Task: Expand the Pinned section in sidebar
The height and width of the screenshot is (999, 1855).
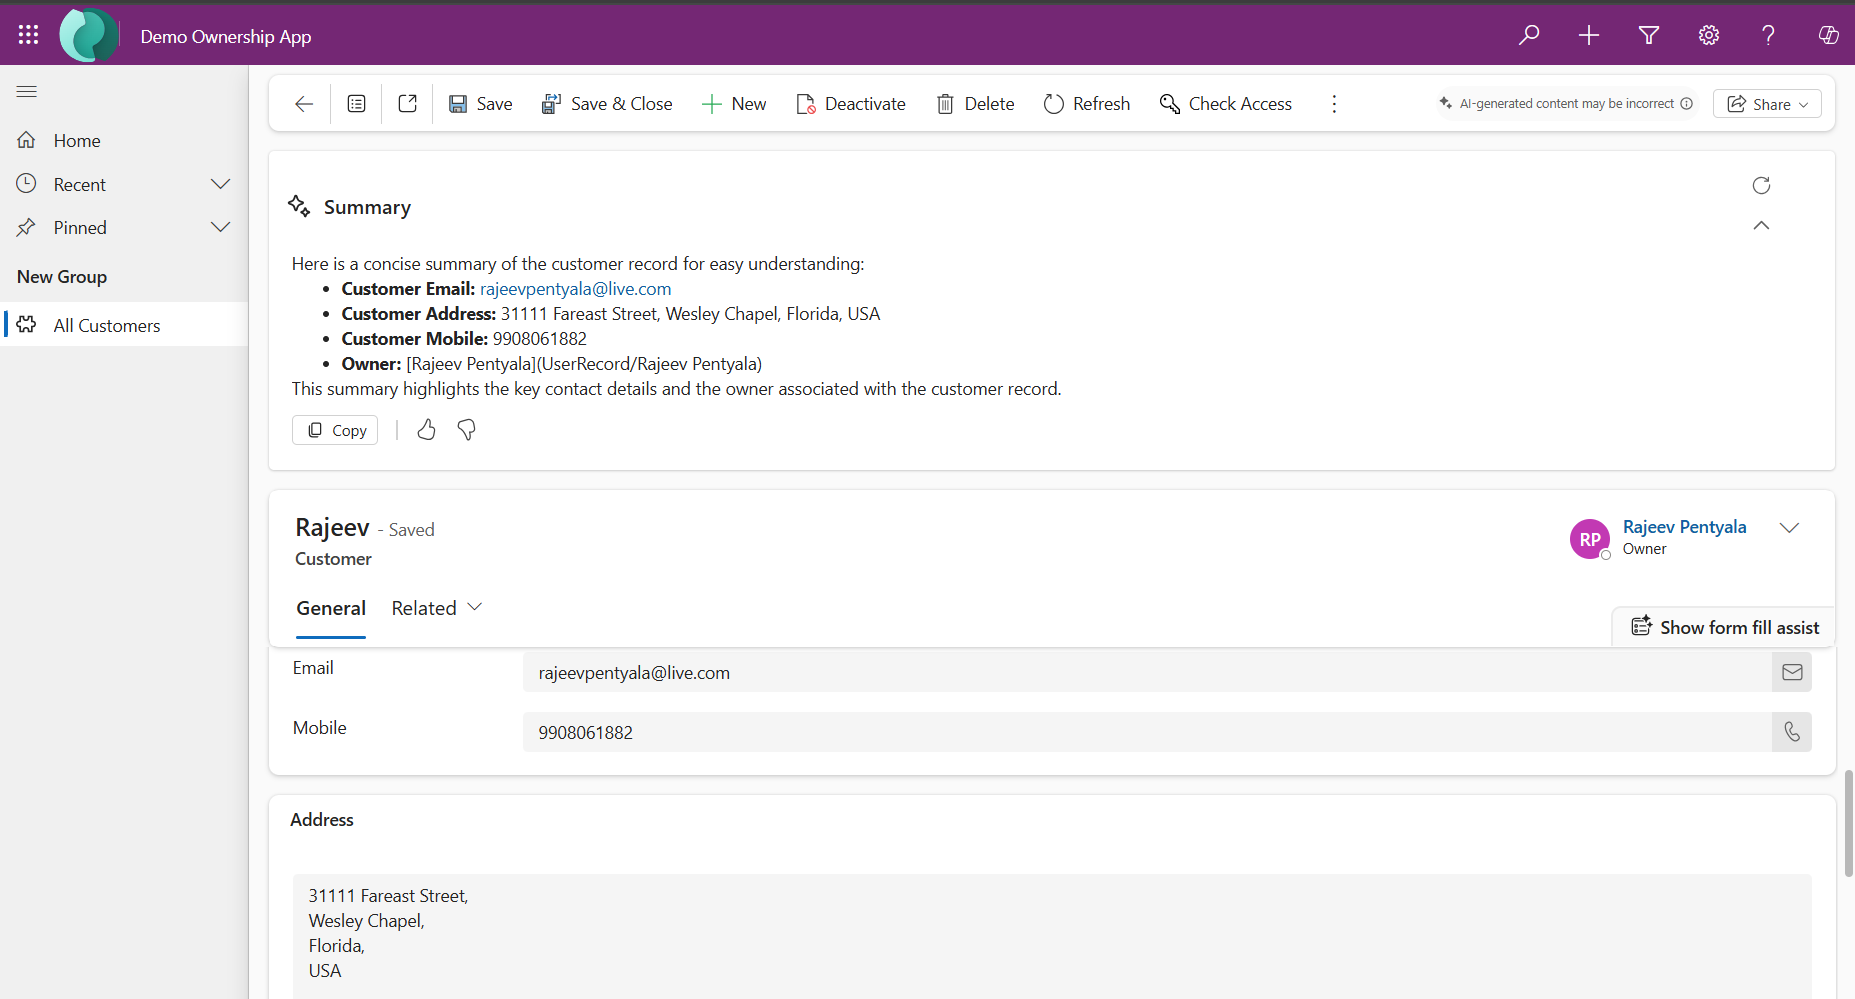Action: click(x=220, y=228)
